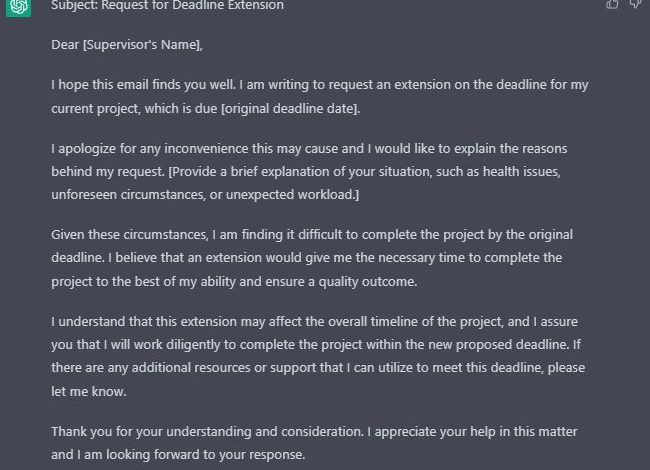Click the thumbs up feedback icon
Viewport: 650px width, 470px height.
point(612,4)
